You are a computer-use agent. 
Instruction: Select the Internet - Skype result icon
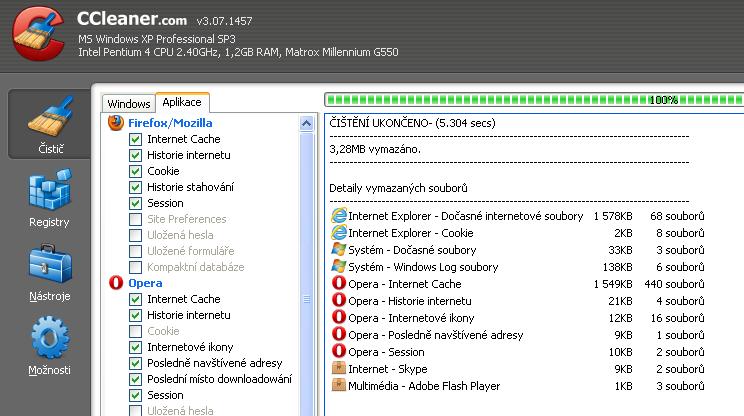339,369
